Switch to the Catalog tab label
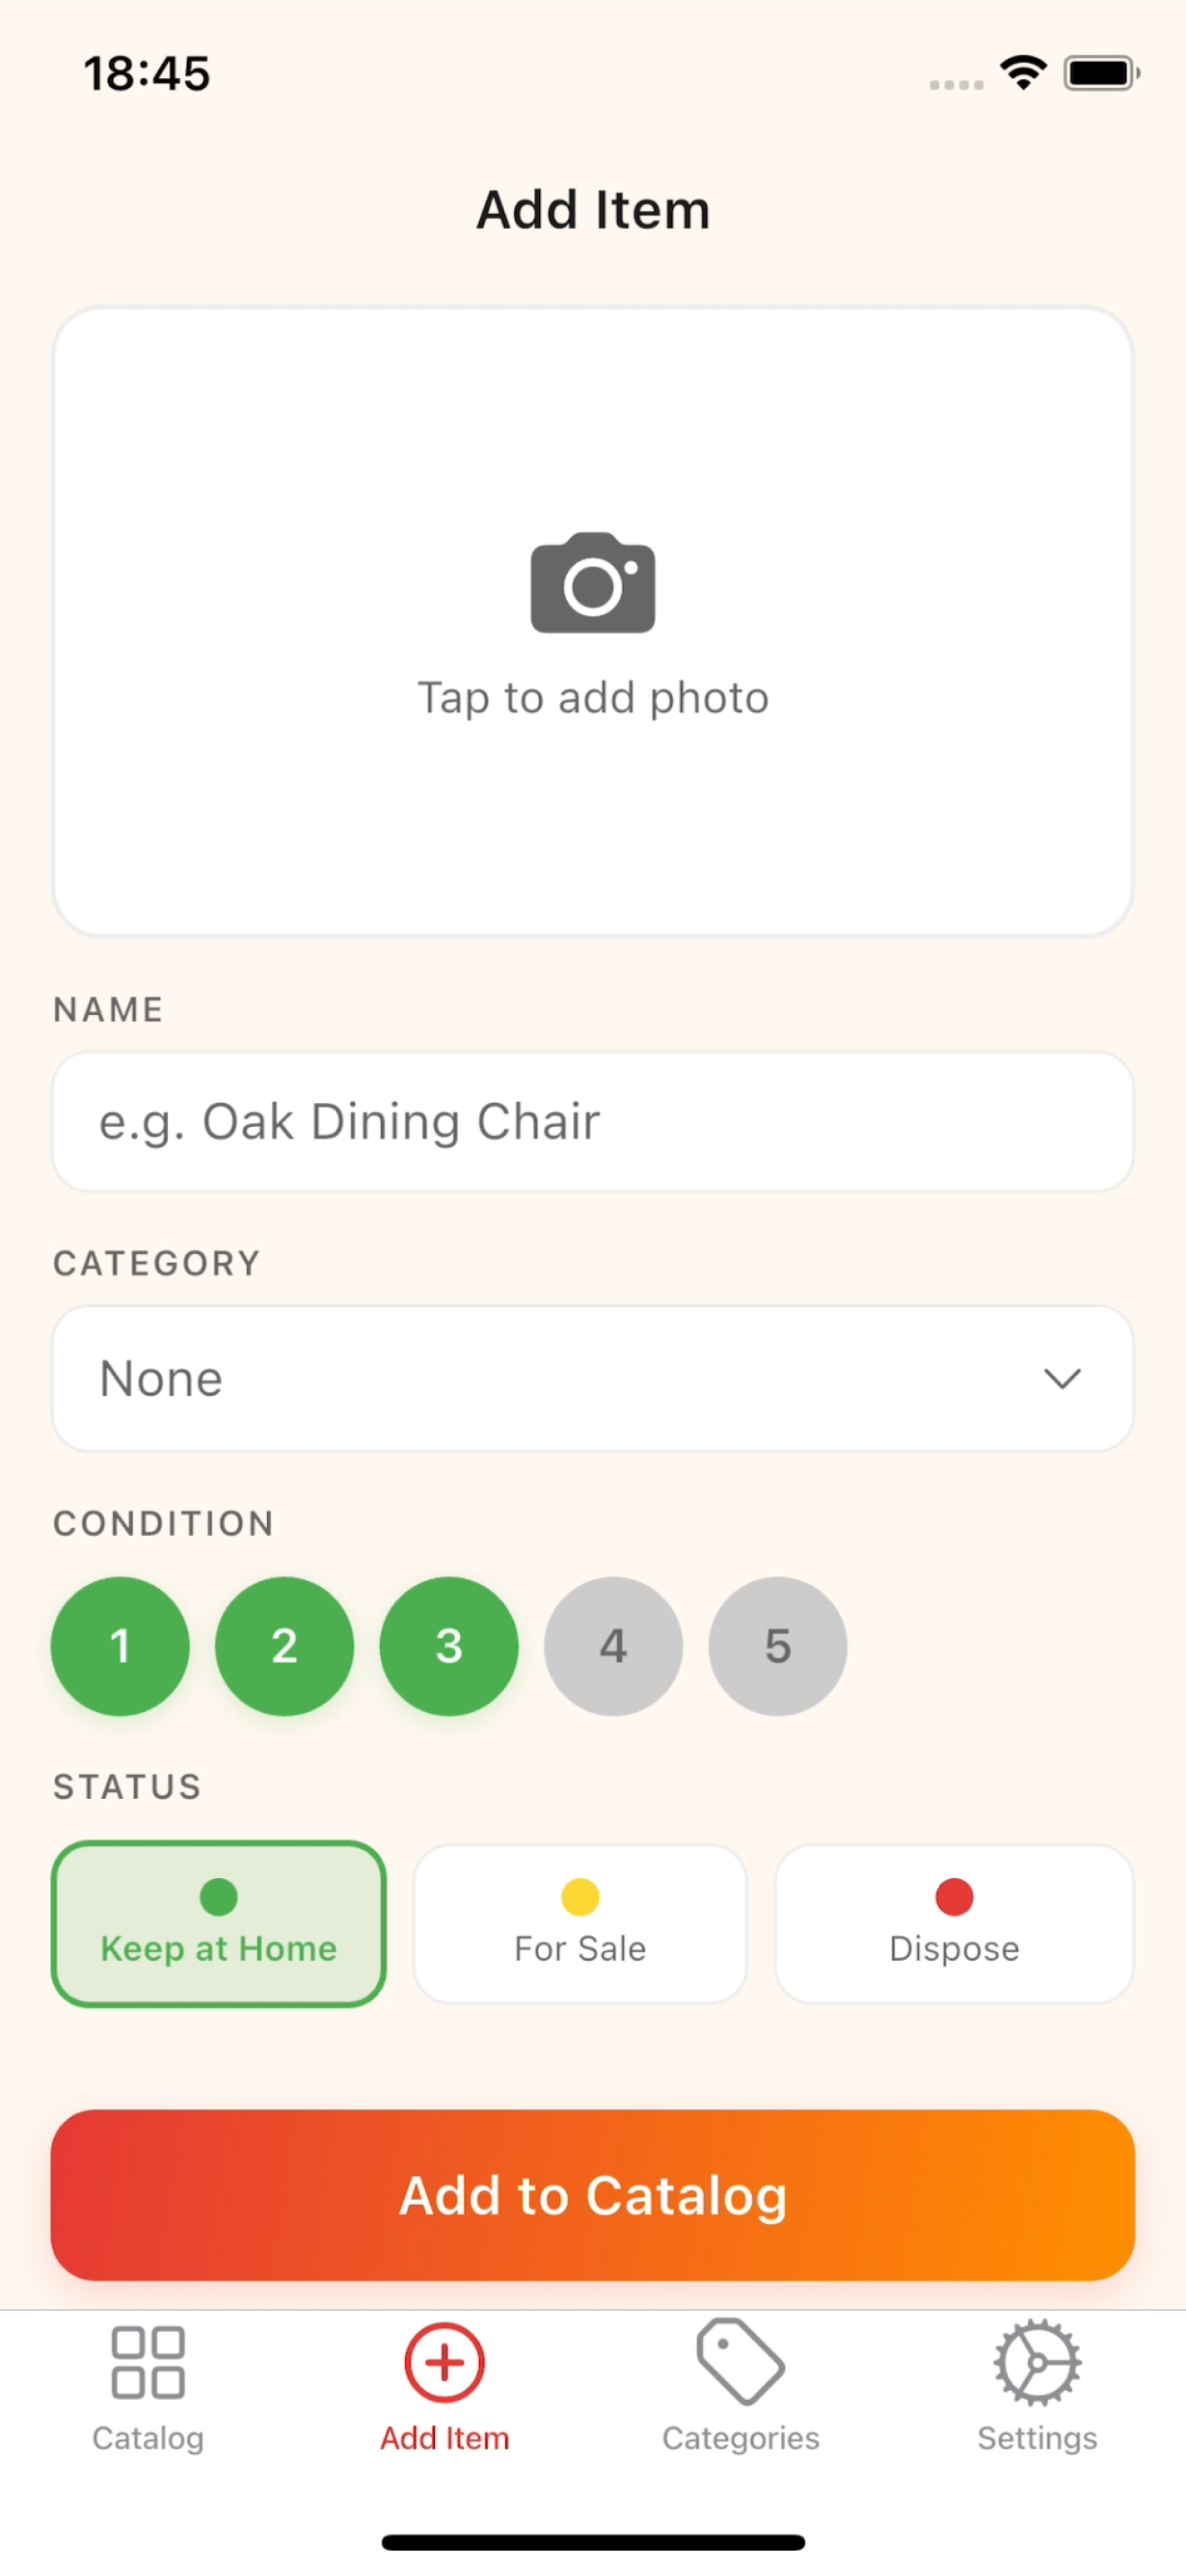The image size is (1186, 2576). point(148,2438)
